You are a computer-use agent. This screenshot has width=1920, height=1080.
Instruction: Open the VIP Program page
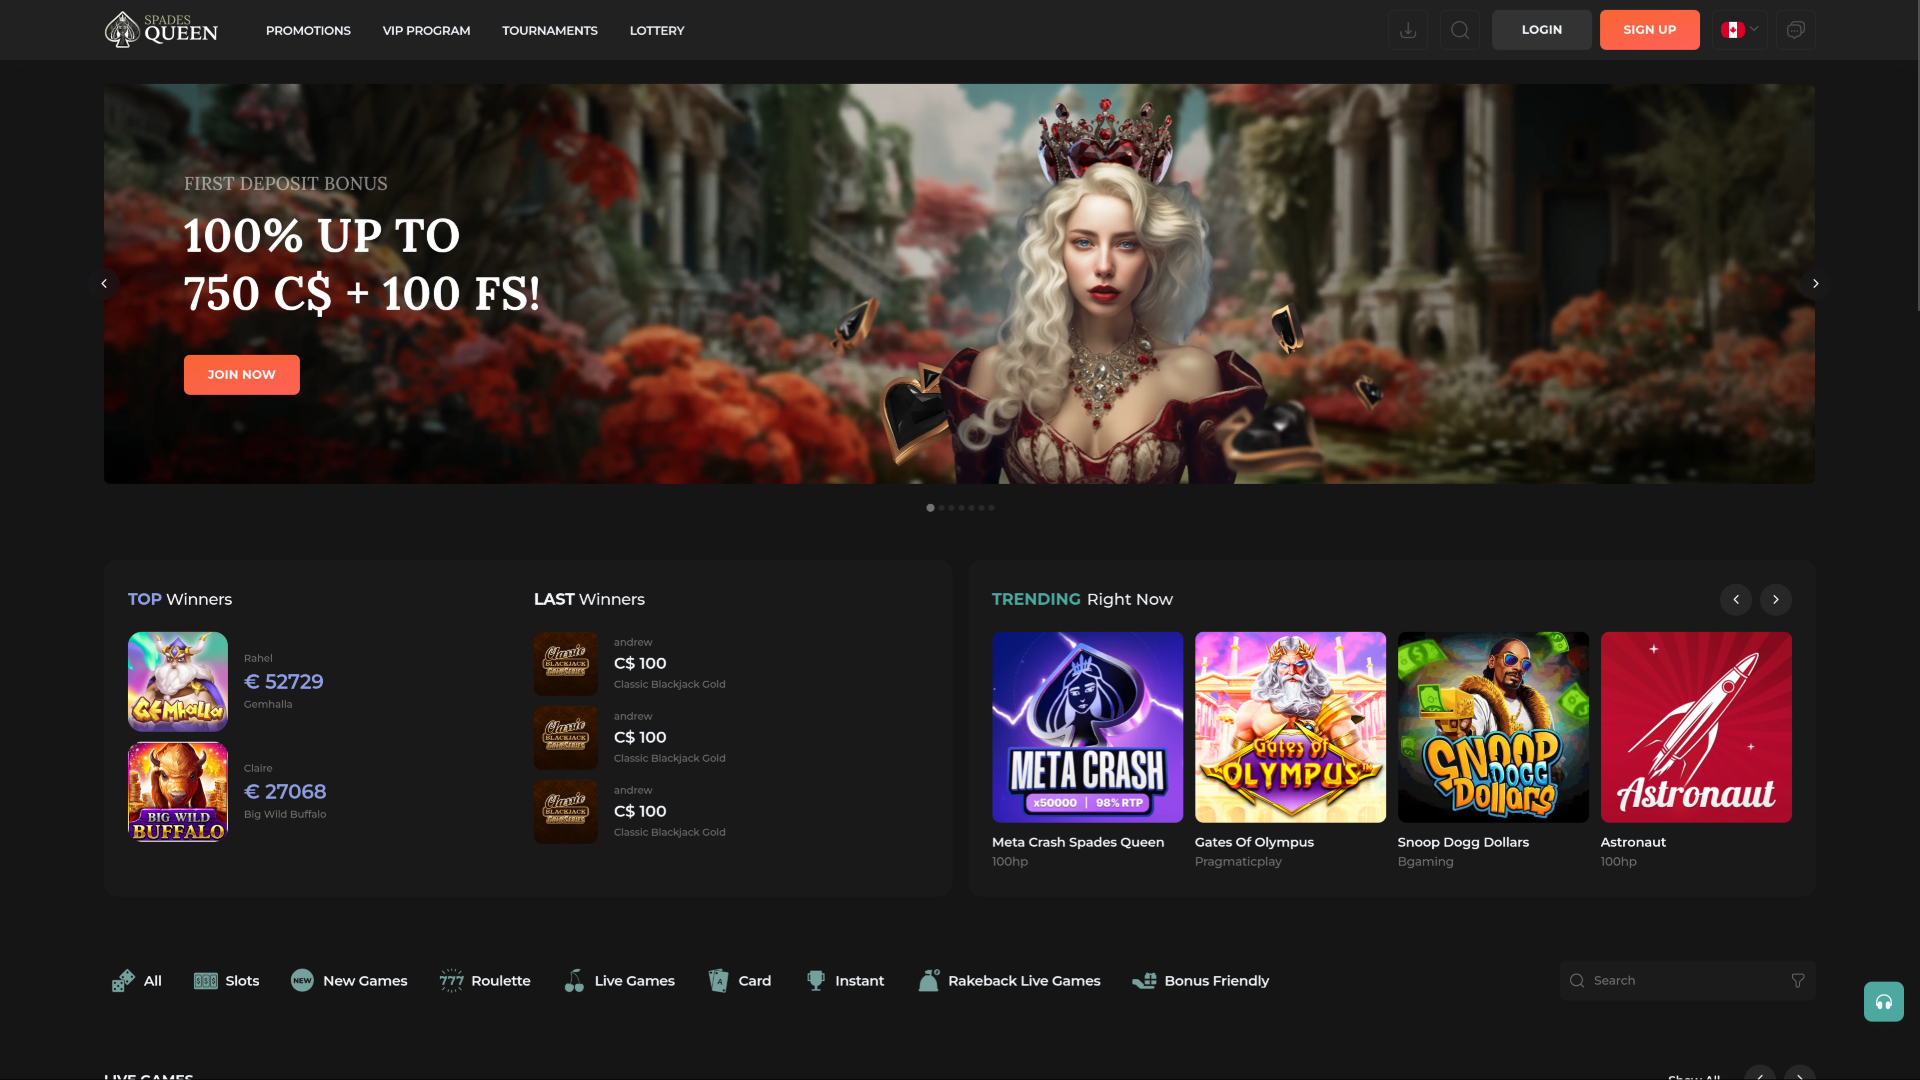tap(426, 31)
